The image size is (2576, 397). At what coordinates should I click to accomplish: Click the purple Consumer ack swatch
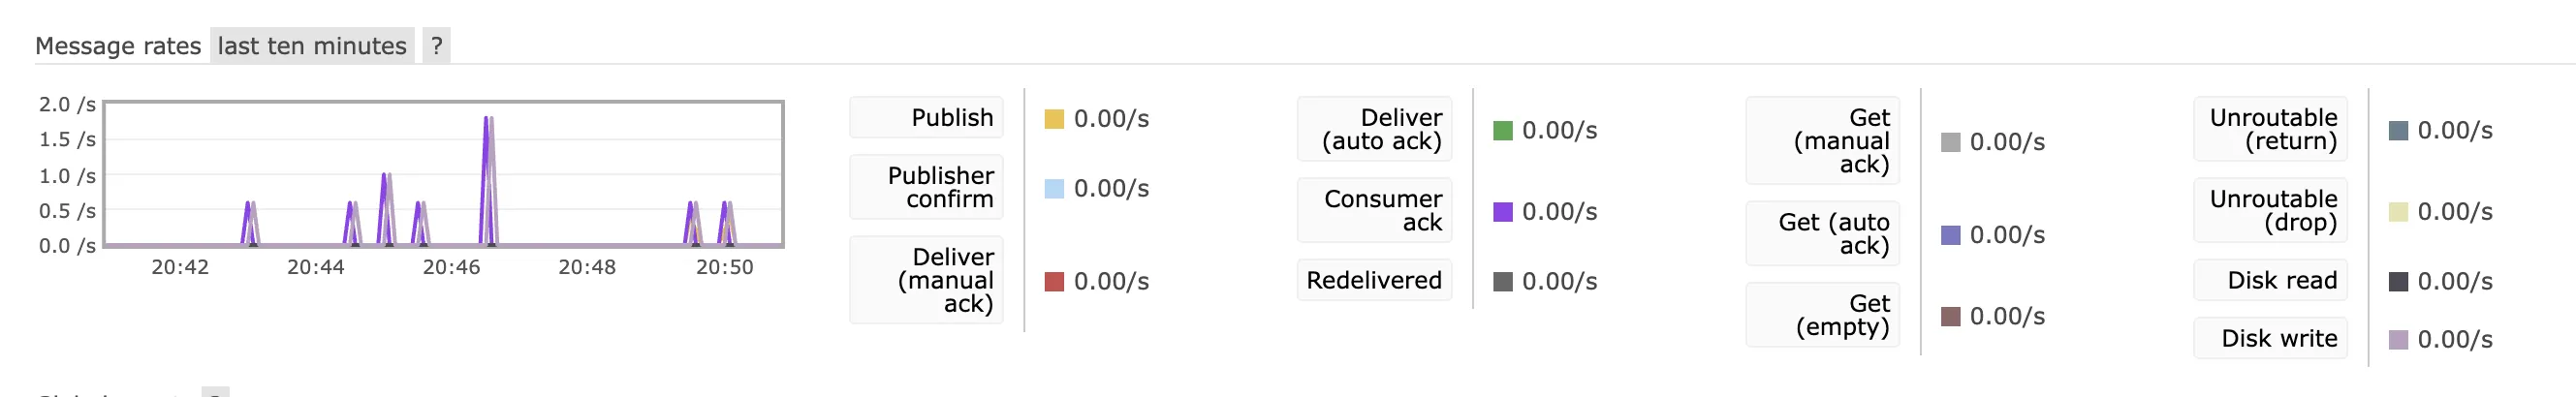pyautogui.click(x=1502, y=212)
